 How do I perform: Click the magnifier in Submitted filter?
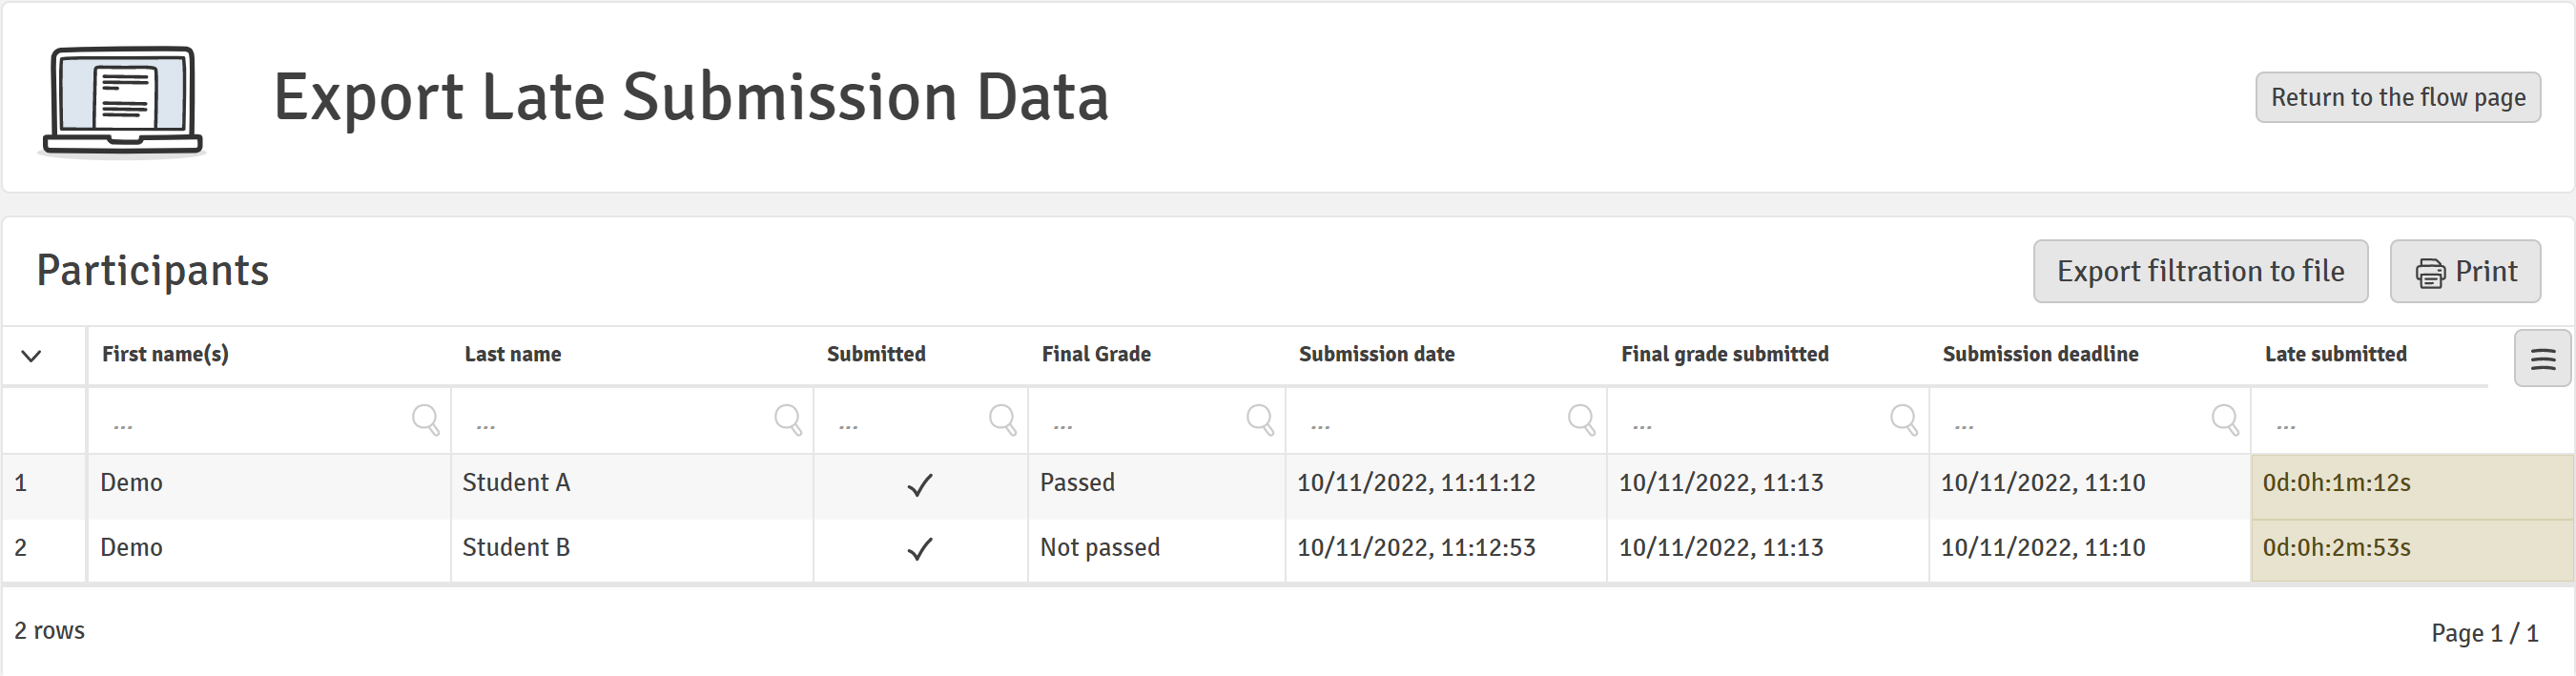coord(1002,420)
